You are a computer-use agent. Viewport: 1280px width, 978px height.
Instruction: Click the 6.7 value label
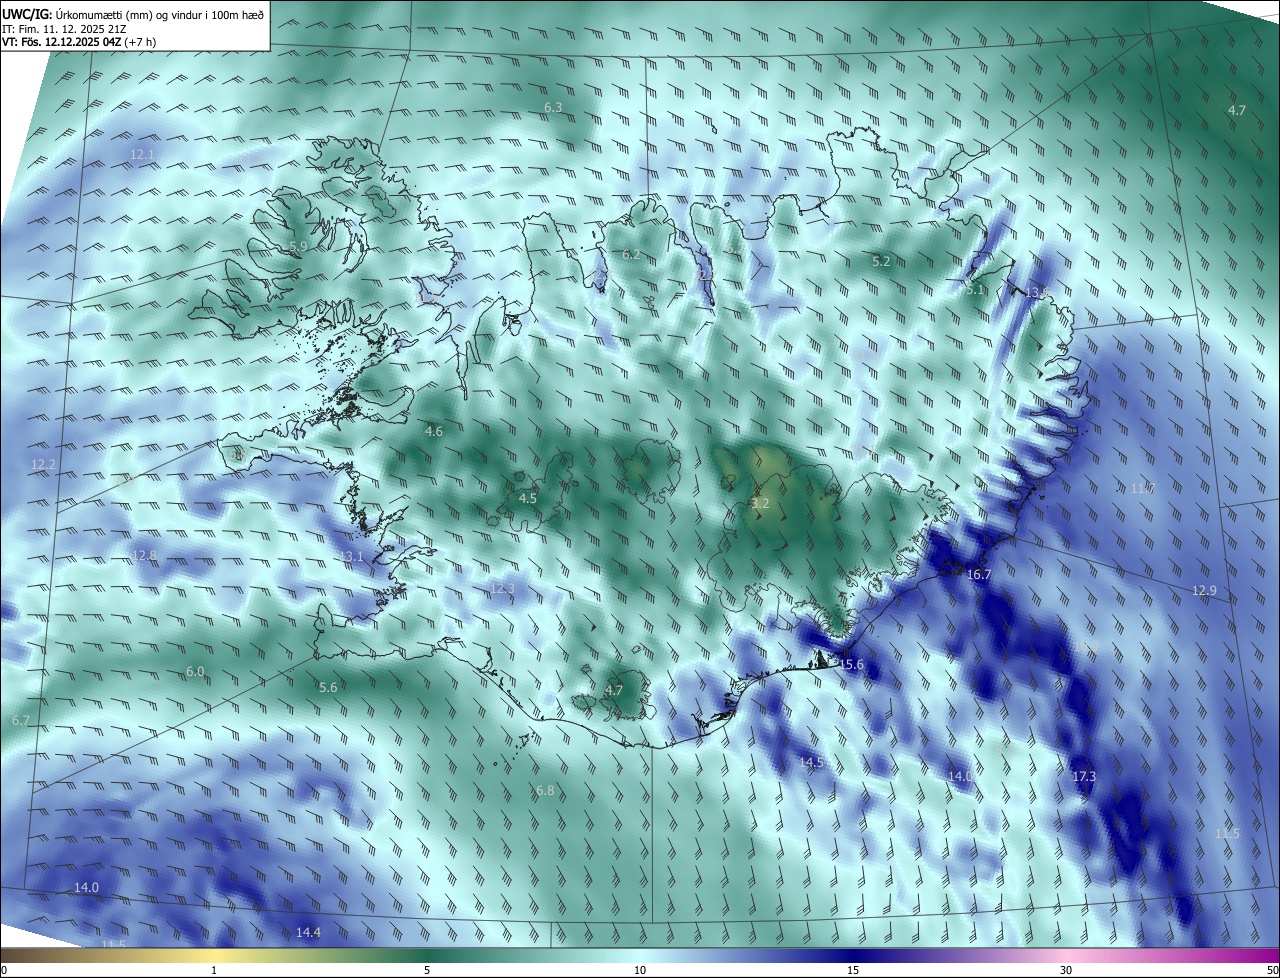20,720
